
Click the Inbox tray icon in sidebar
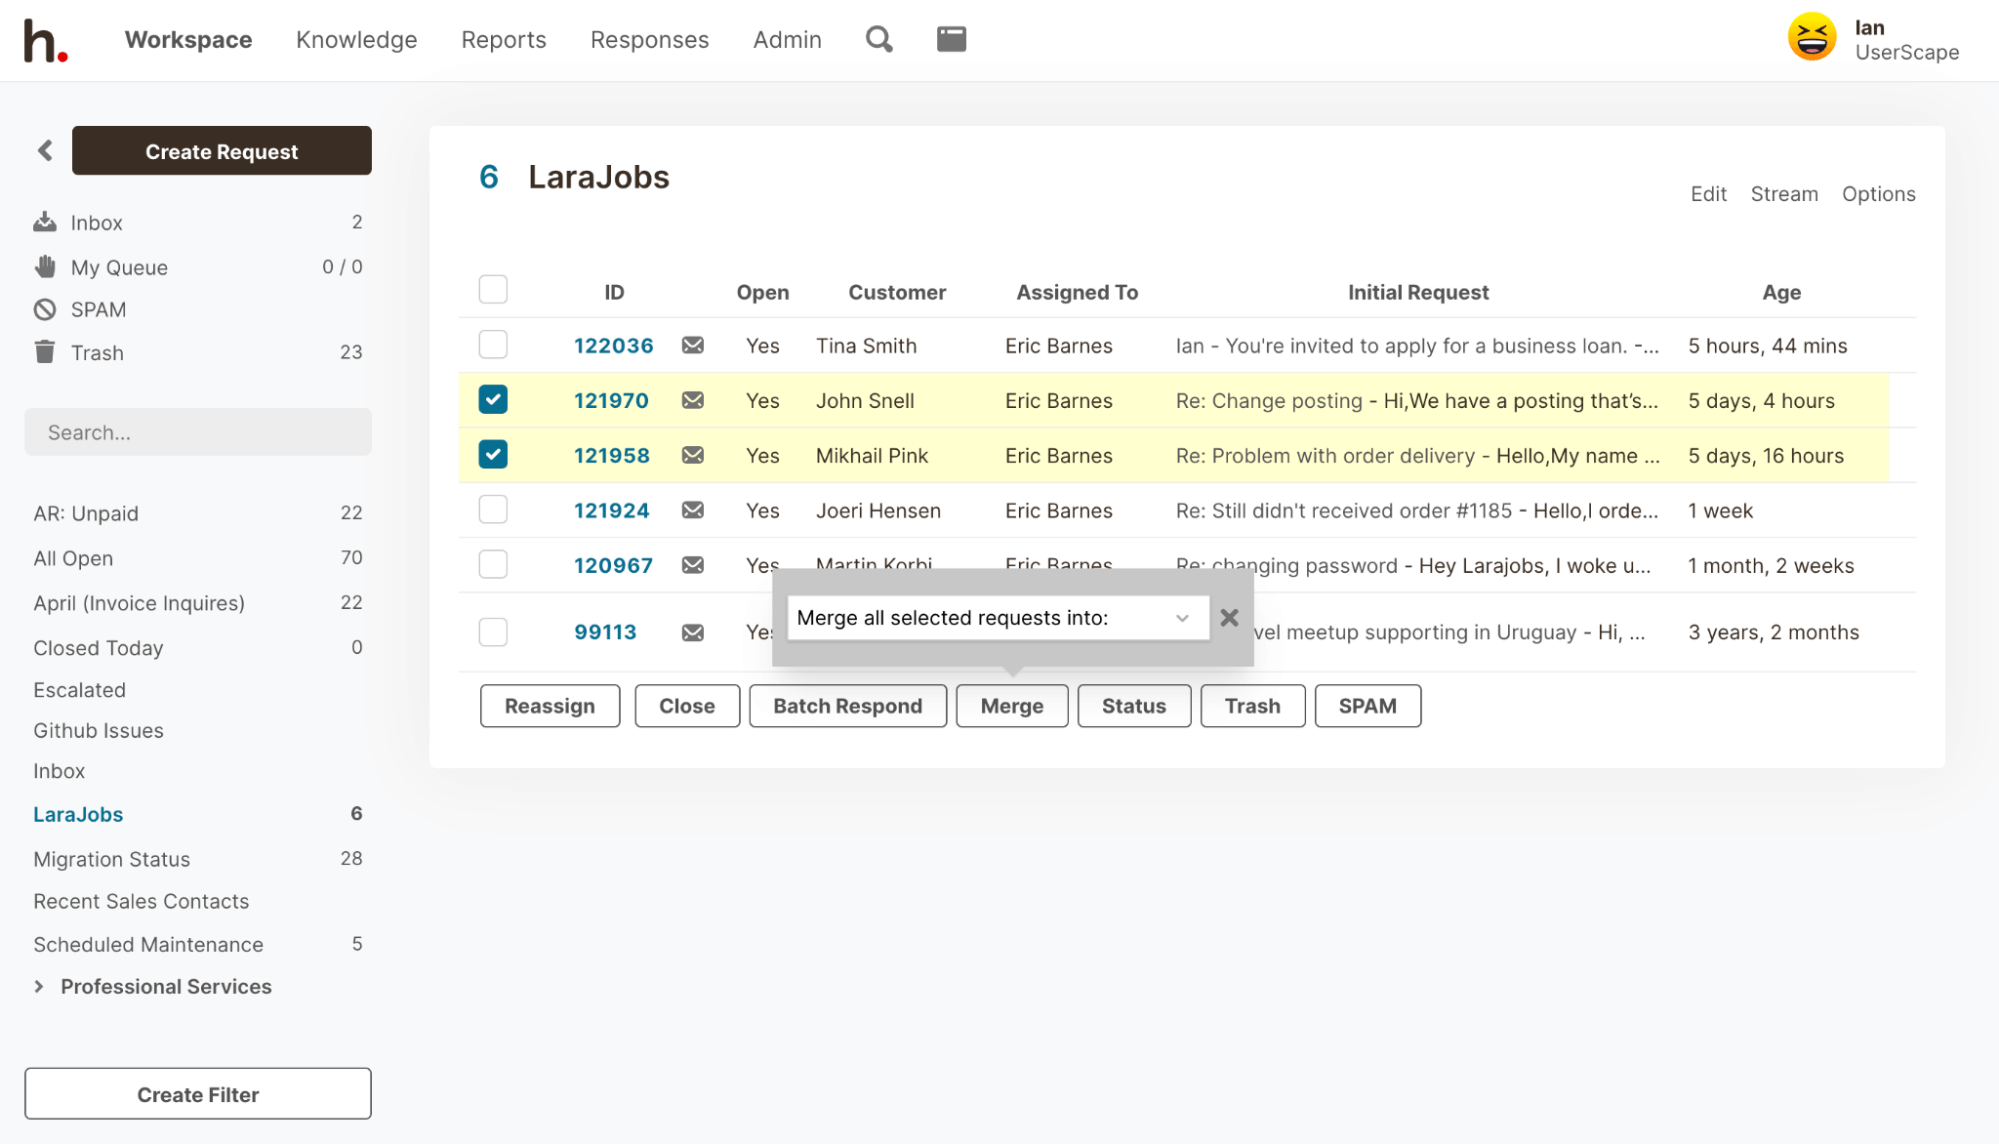tap(45, 222)
